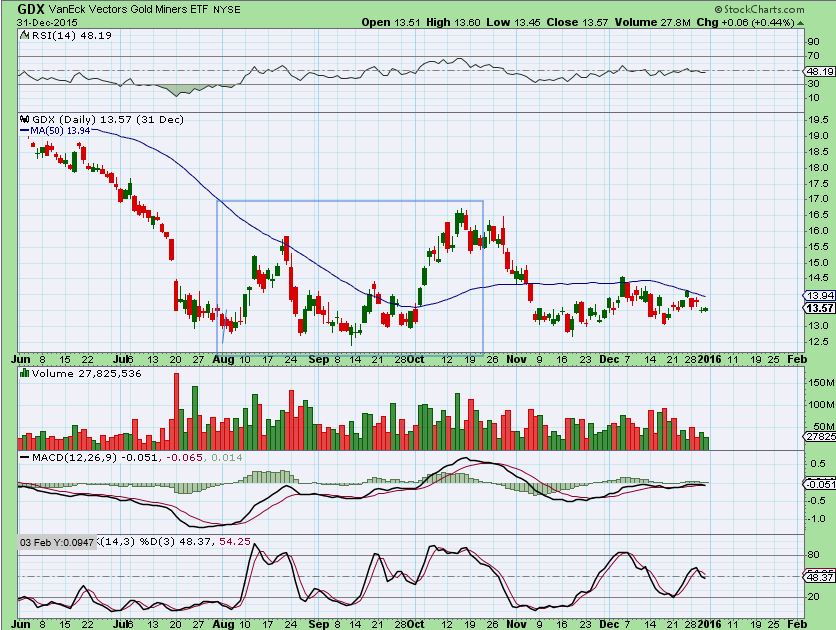Click Sep on the bottom stochastic date axis
Viewport: 836px width, 630px height.
[319, 624]
